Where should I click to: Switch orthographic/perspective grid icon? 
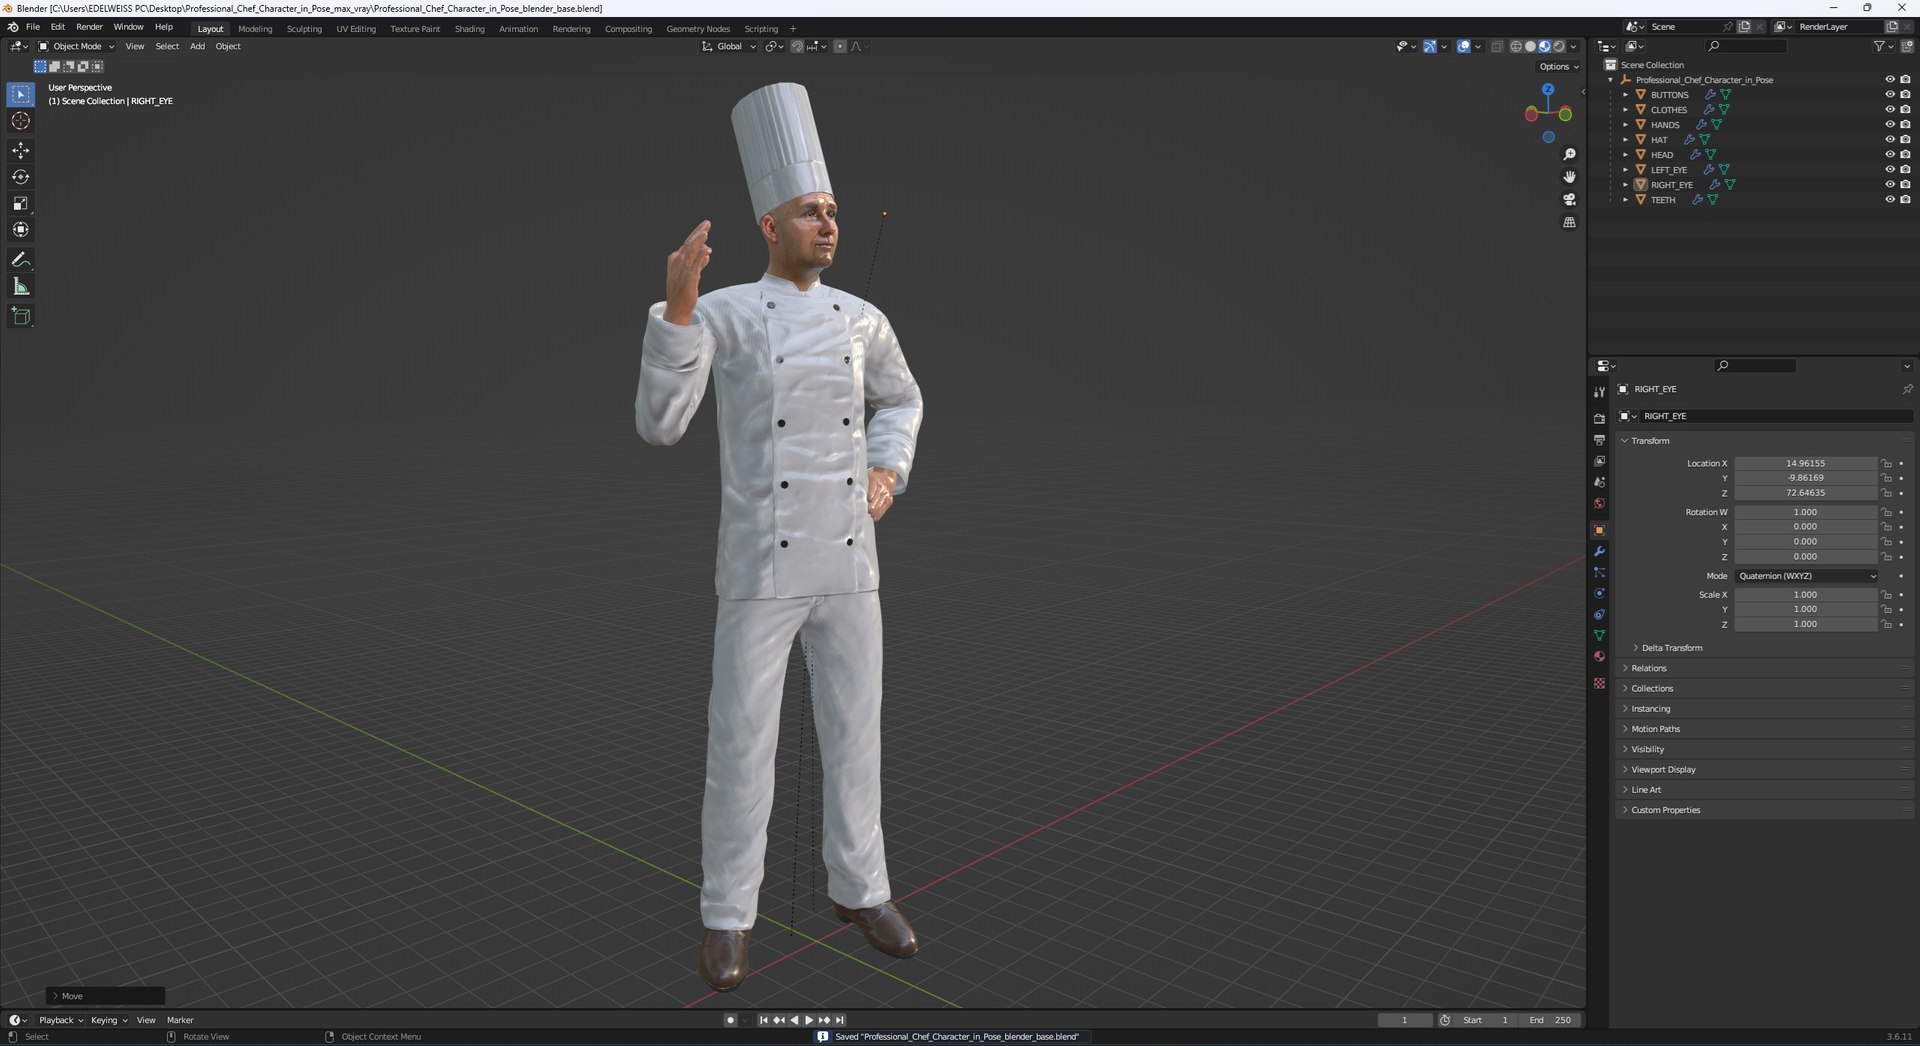click(1569, 222)
